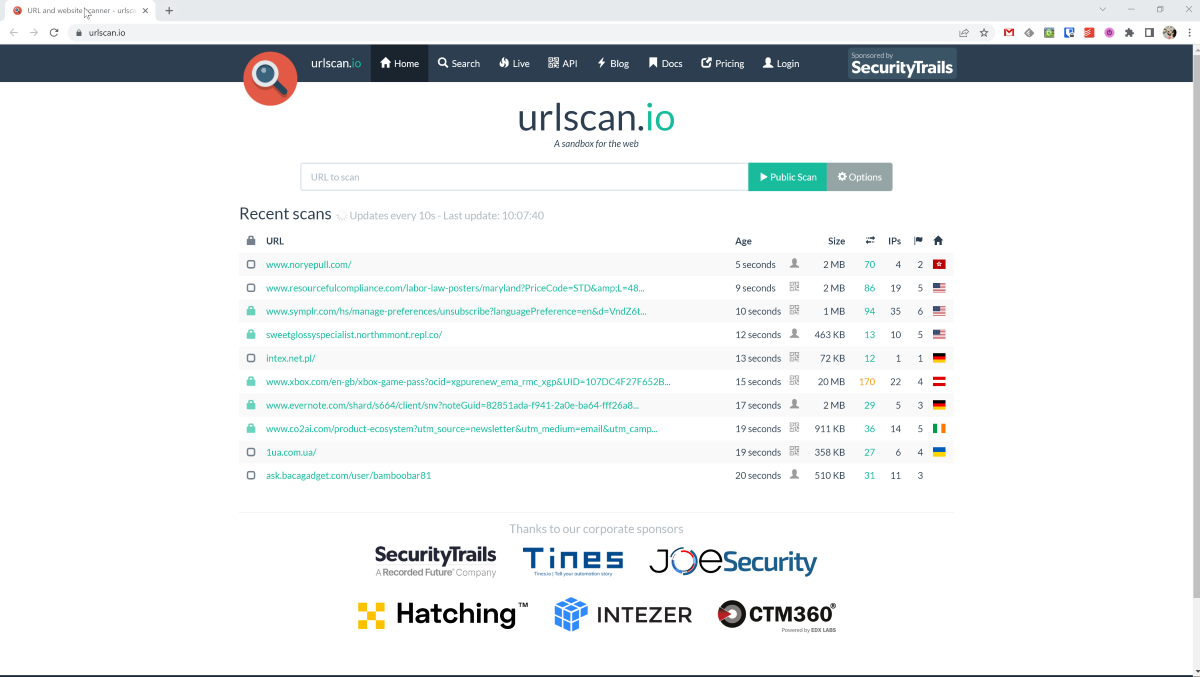
Task: Focus the URL to scan field
Action: click(524, 177)
